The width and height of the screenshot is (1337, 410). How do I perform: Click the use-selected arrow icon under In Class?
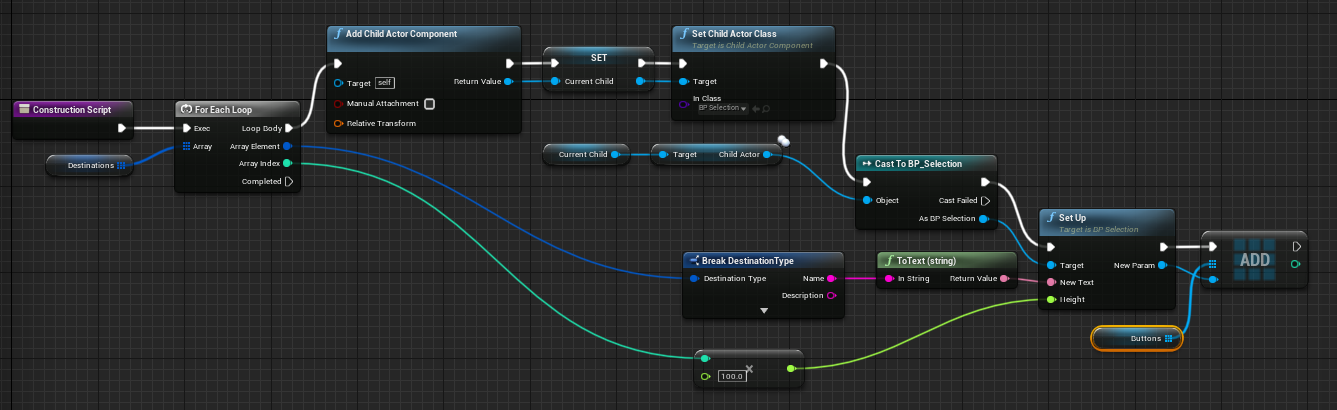[x=756, y=108]
